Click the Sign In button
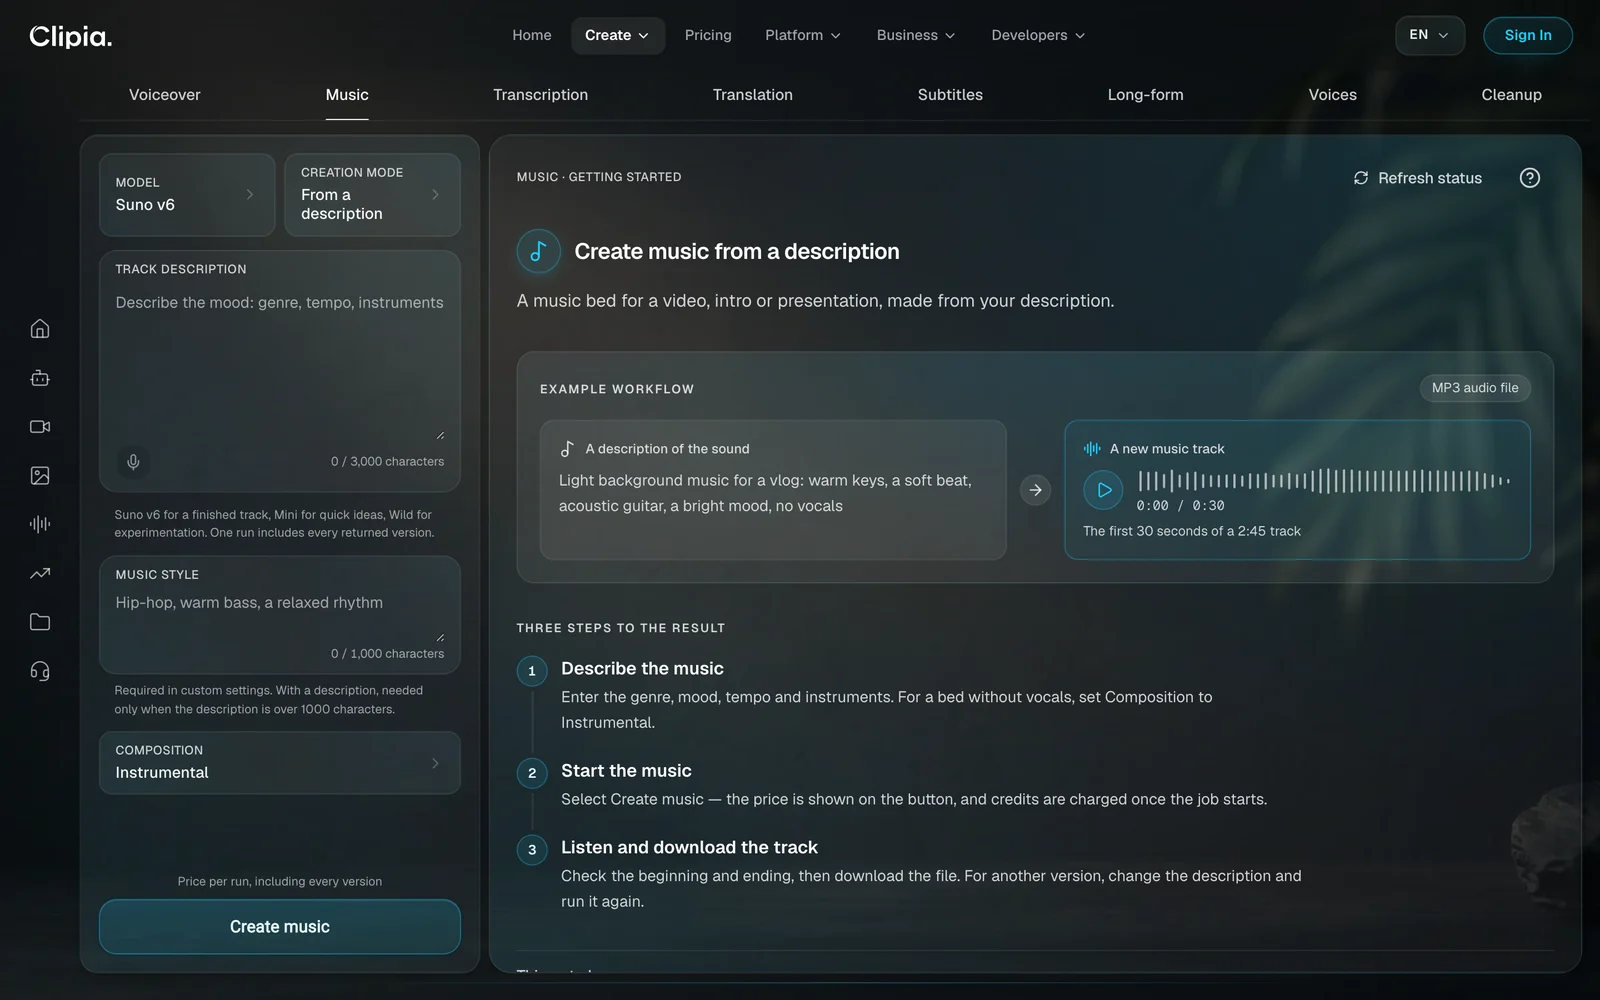 (1528, 35)
